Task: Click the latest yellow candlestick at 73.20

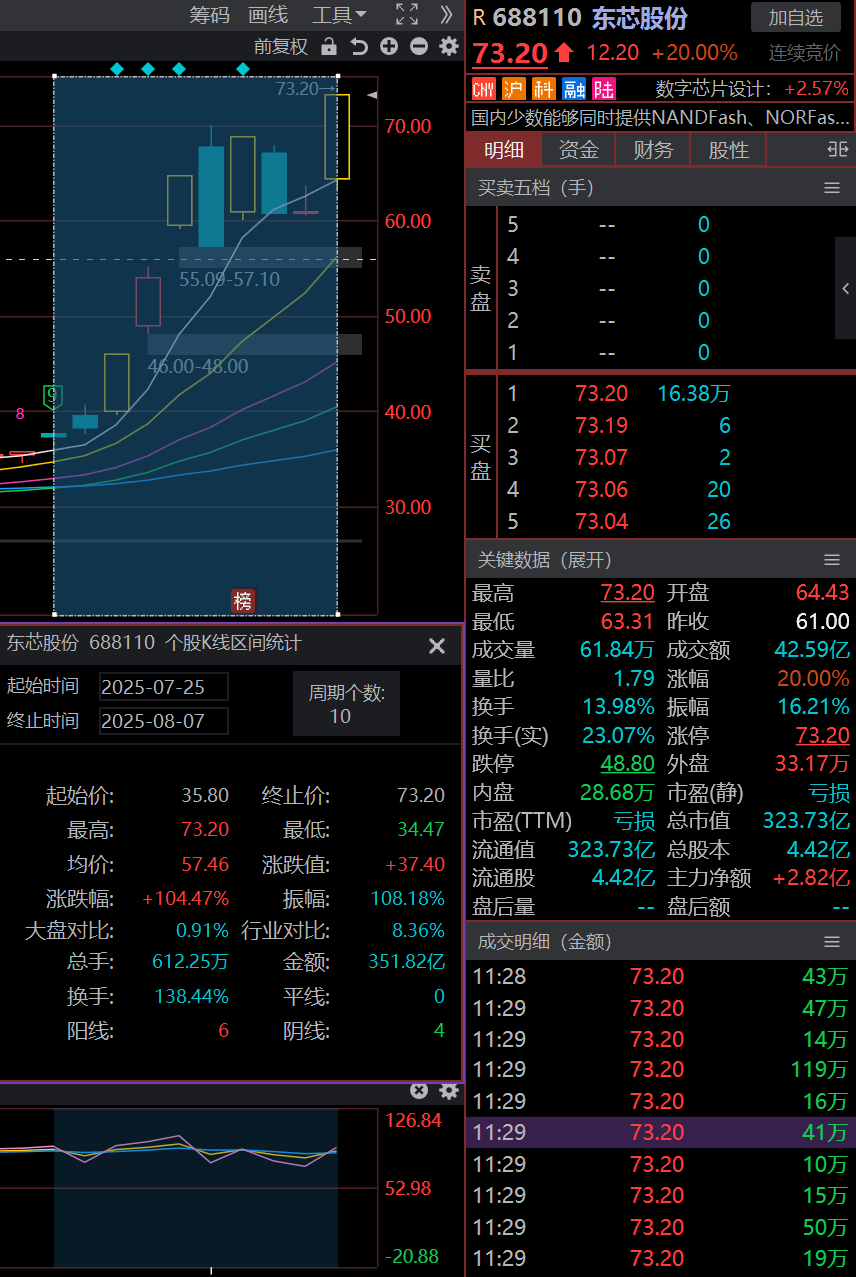Action: click(x=337, y=137)
